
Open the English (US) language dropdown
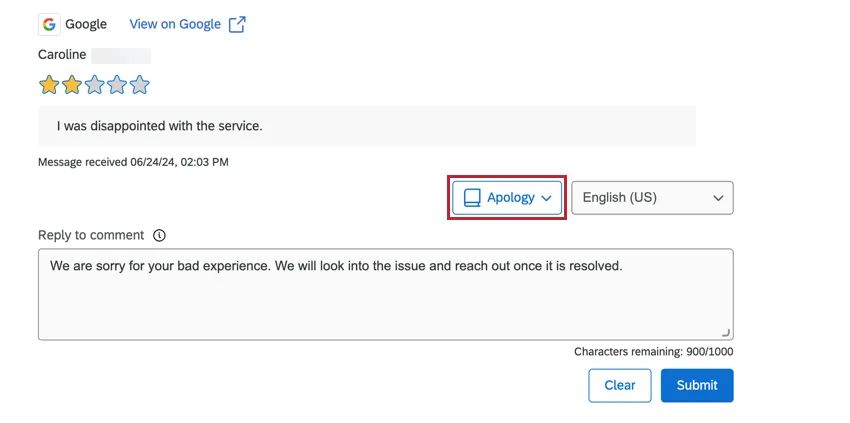point(652,198)
